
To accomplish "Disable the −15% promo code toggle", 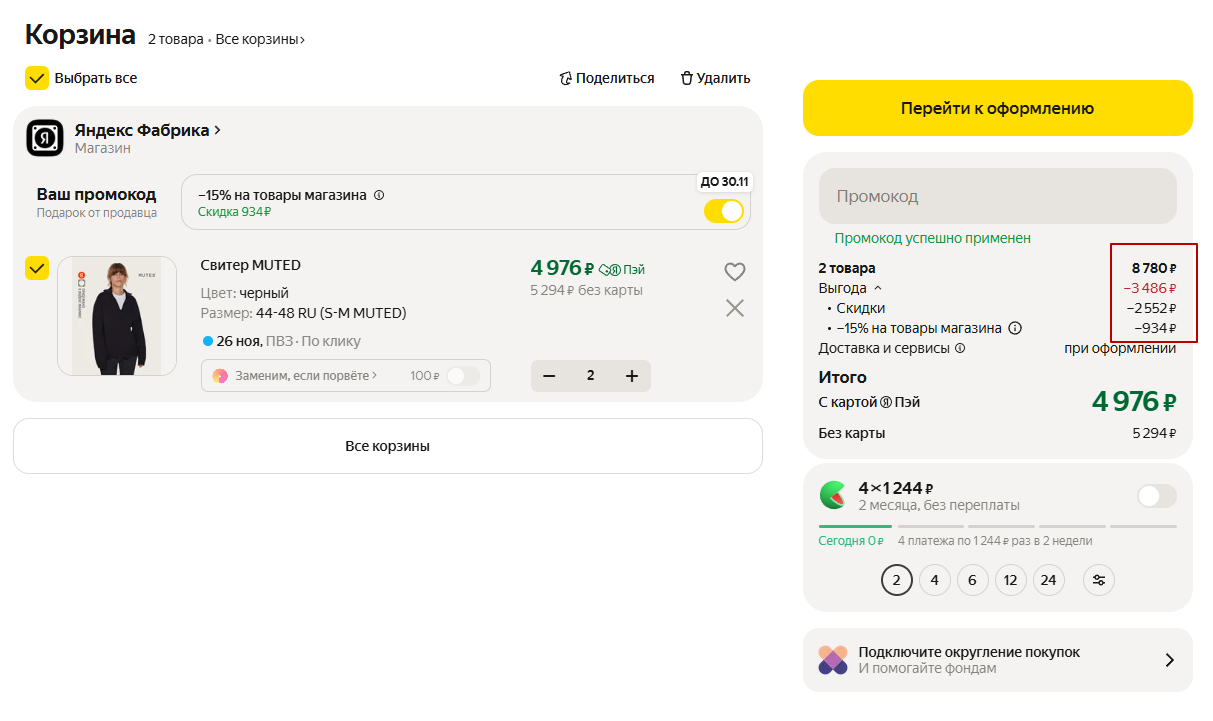I will tap(724, 211).
